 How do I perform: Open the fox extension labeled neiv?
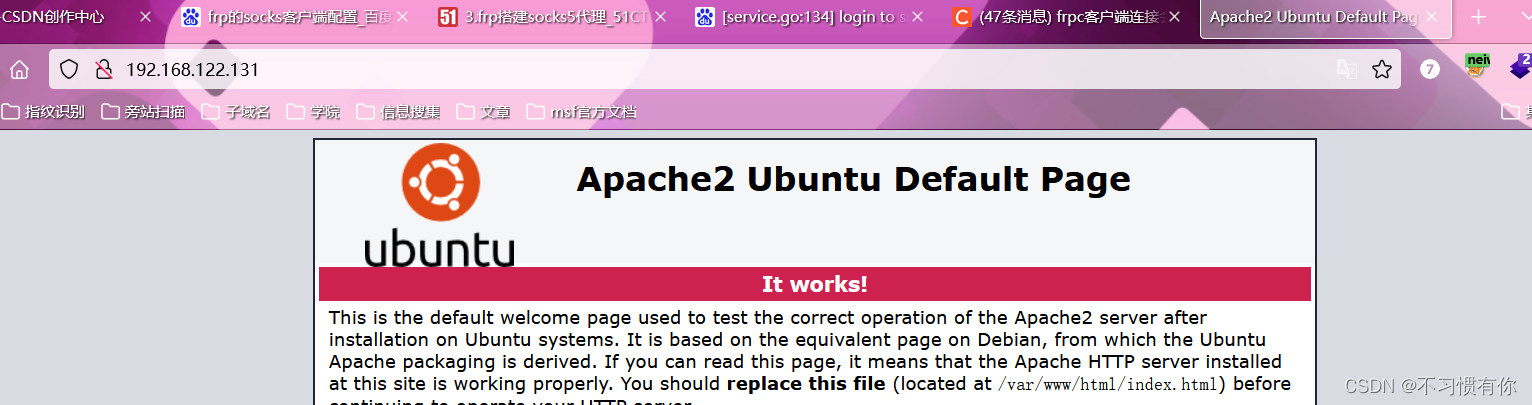[1476, 66]
